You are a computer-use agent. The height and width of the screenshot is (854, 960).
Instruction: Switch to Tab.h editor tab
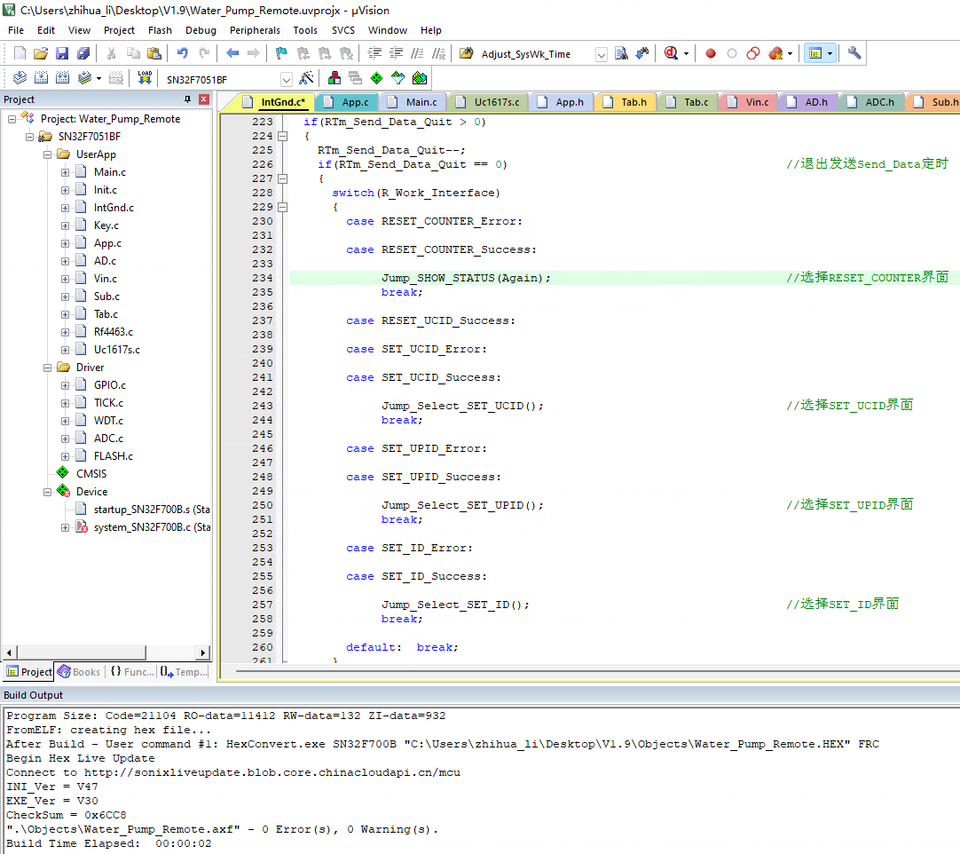pyautogui.click(x=625, y=102)
